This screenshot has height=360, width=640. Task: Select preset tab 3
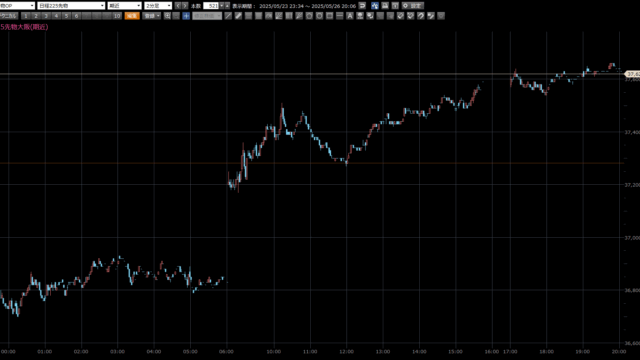tap(46, 16)
